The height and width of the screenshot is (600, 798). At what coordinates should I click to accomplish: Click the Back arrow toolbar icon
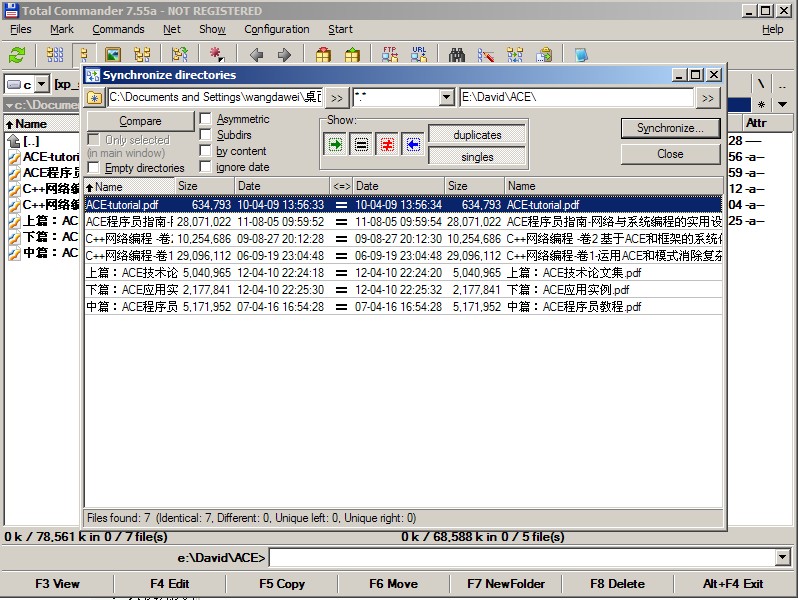pyautogui.click(x=257, y=55)
